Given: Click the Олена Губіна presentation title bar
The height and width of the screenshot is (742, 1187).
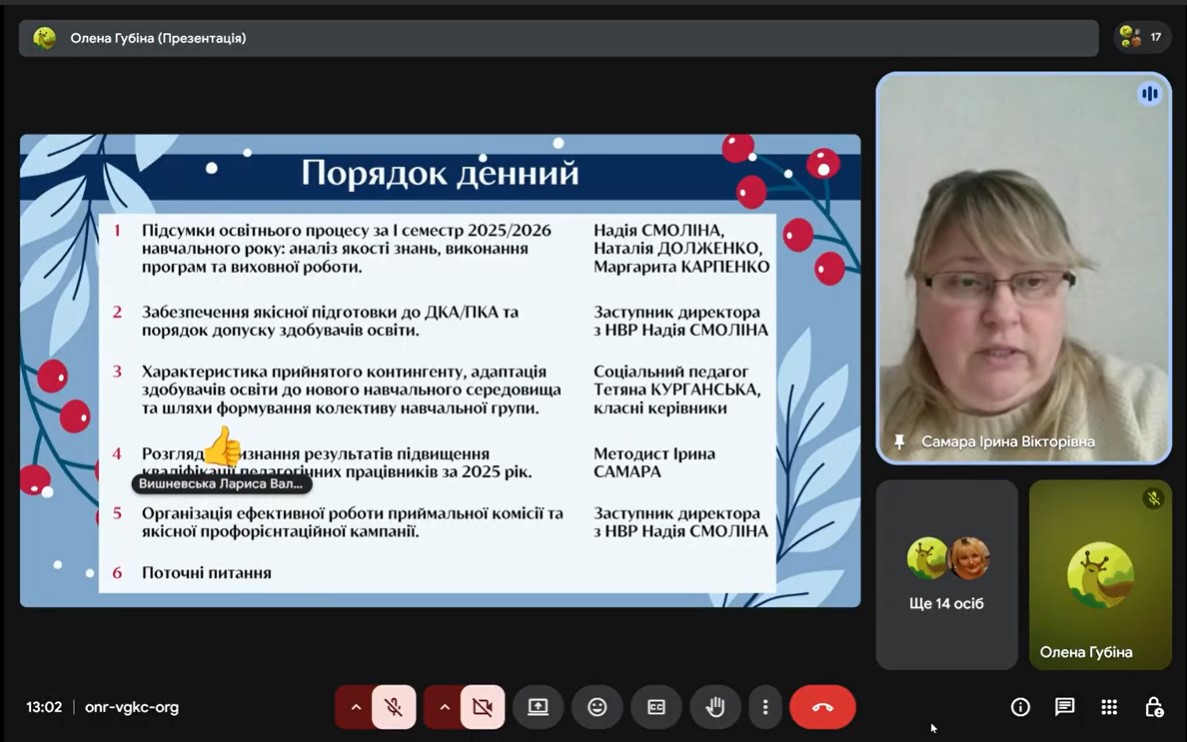Looking at the screenshot, I should [x=558, y=38].
